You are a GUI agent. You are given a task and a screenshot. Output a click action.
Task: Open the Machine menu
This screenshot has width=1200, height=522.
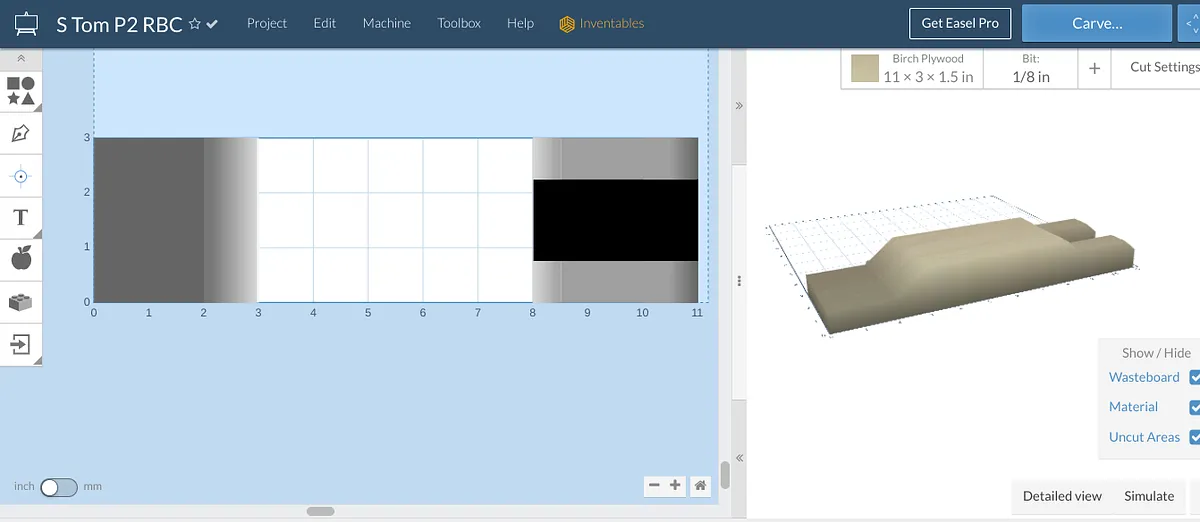click(x=386, y=23)
